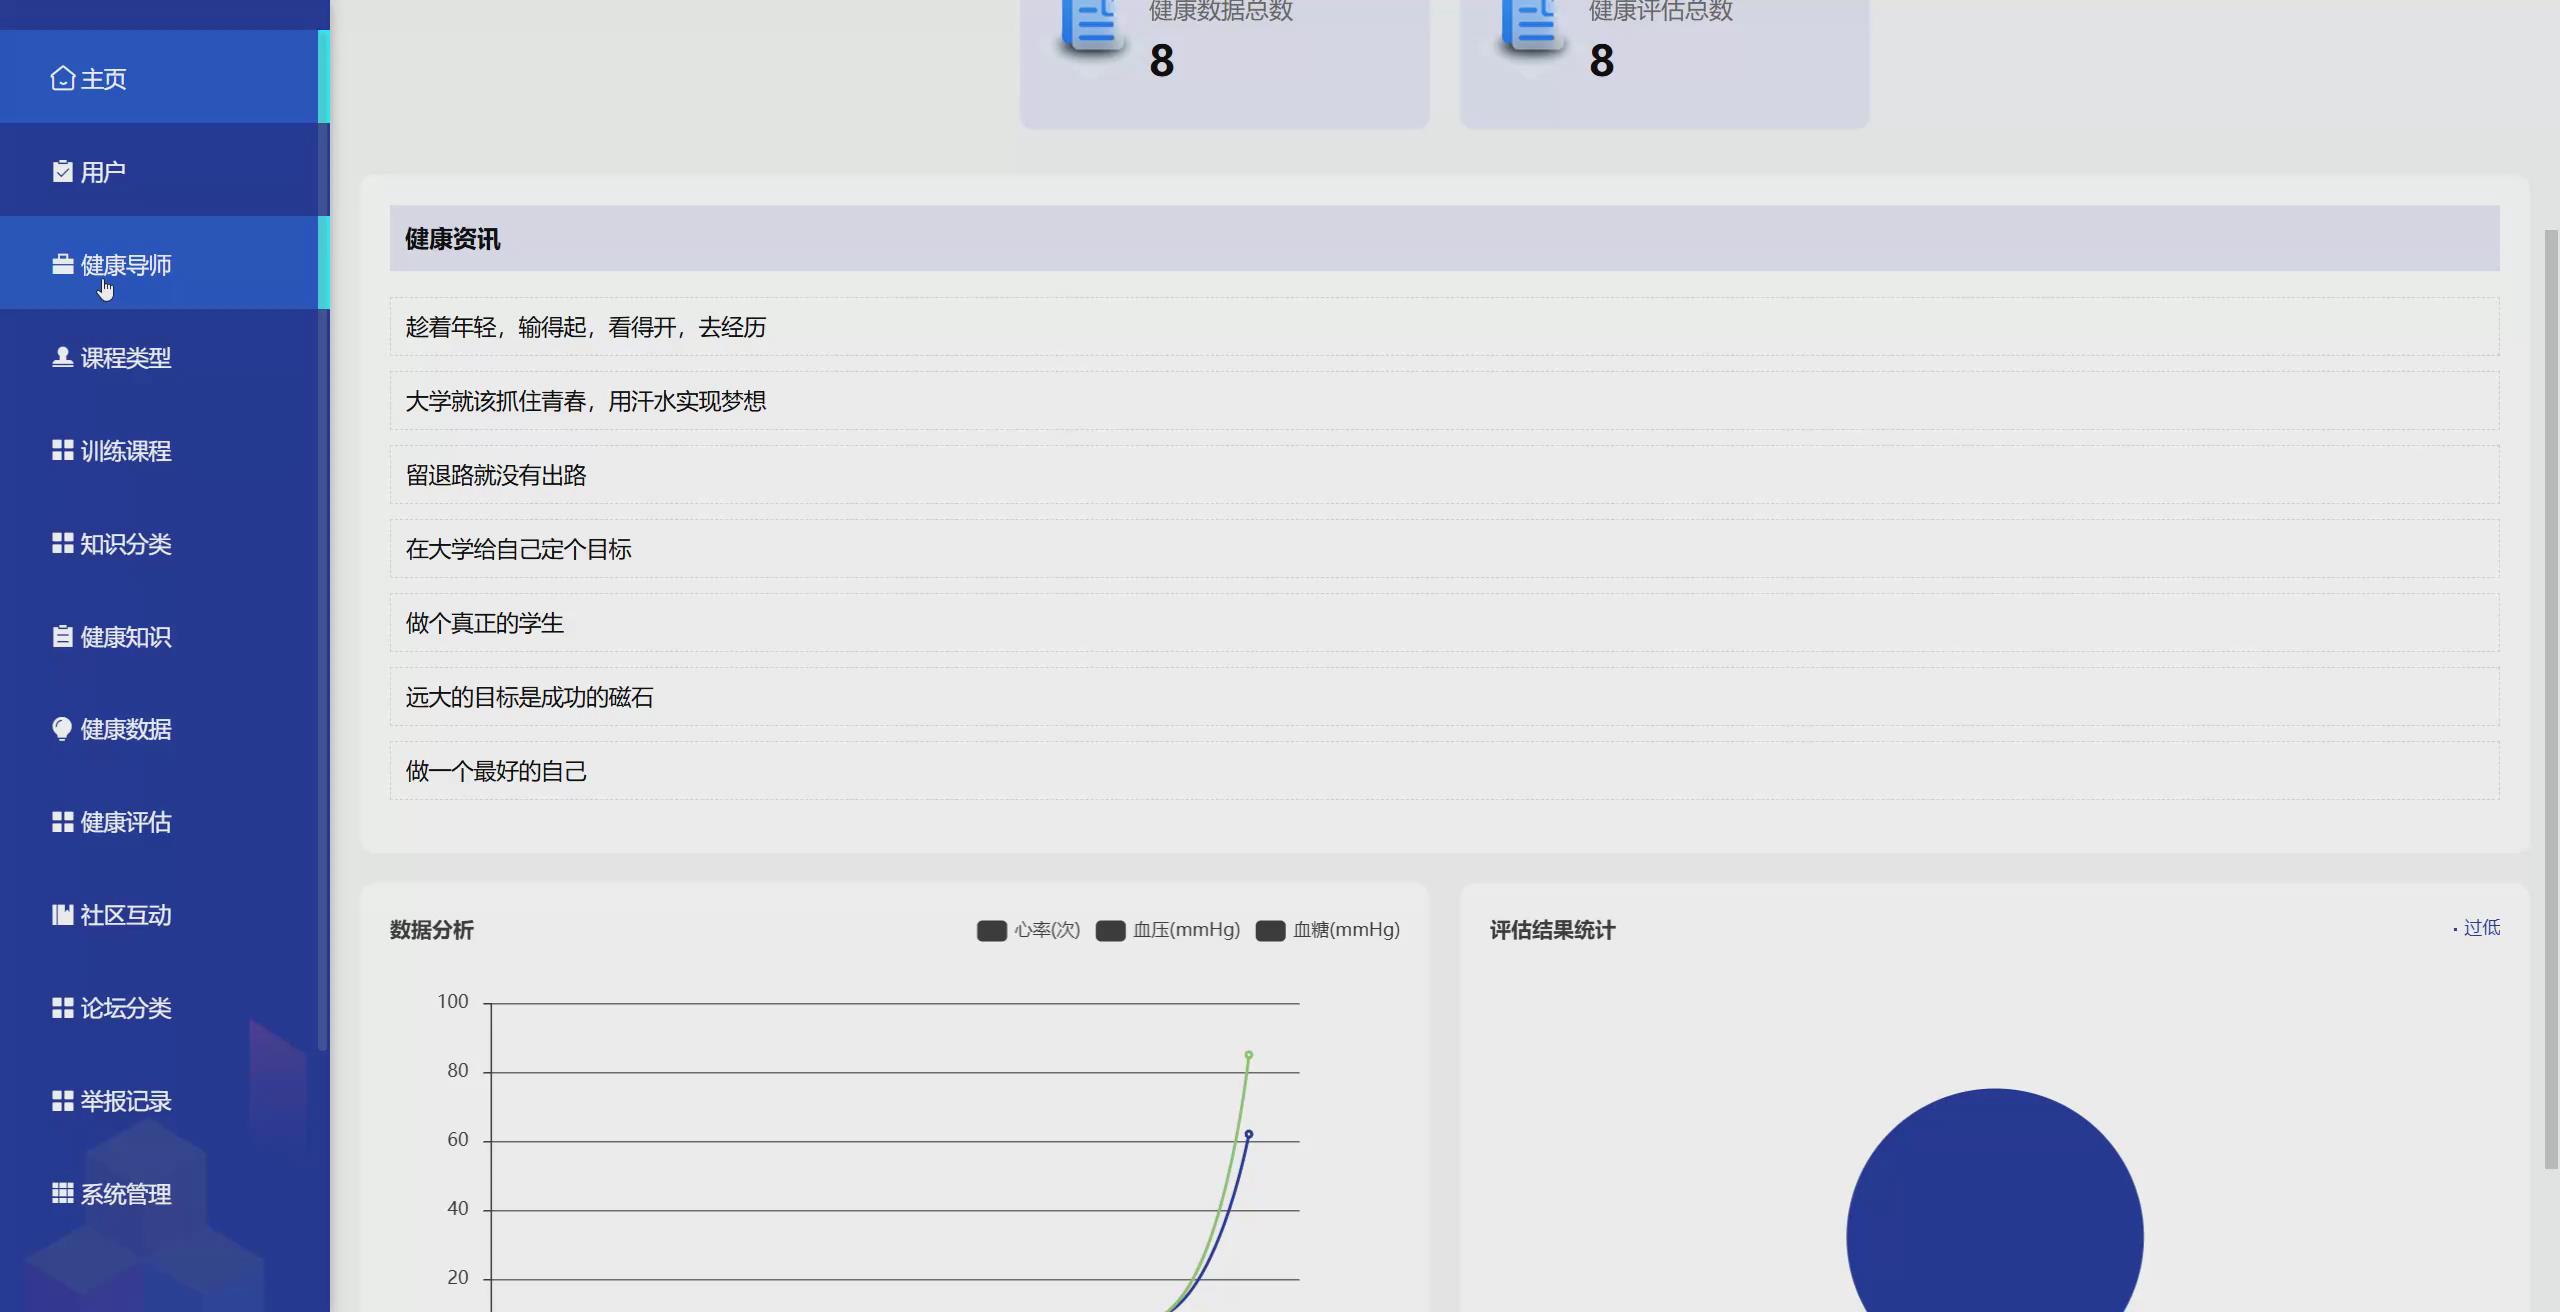Open news item 做一个最好的自己
Image resolution: width=2560 pixels, height=1312 pixels.
pos(1444,771)
